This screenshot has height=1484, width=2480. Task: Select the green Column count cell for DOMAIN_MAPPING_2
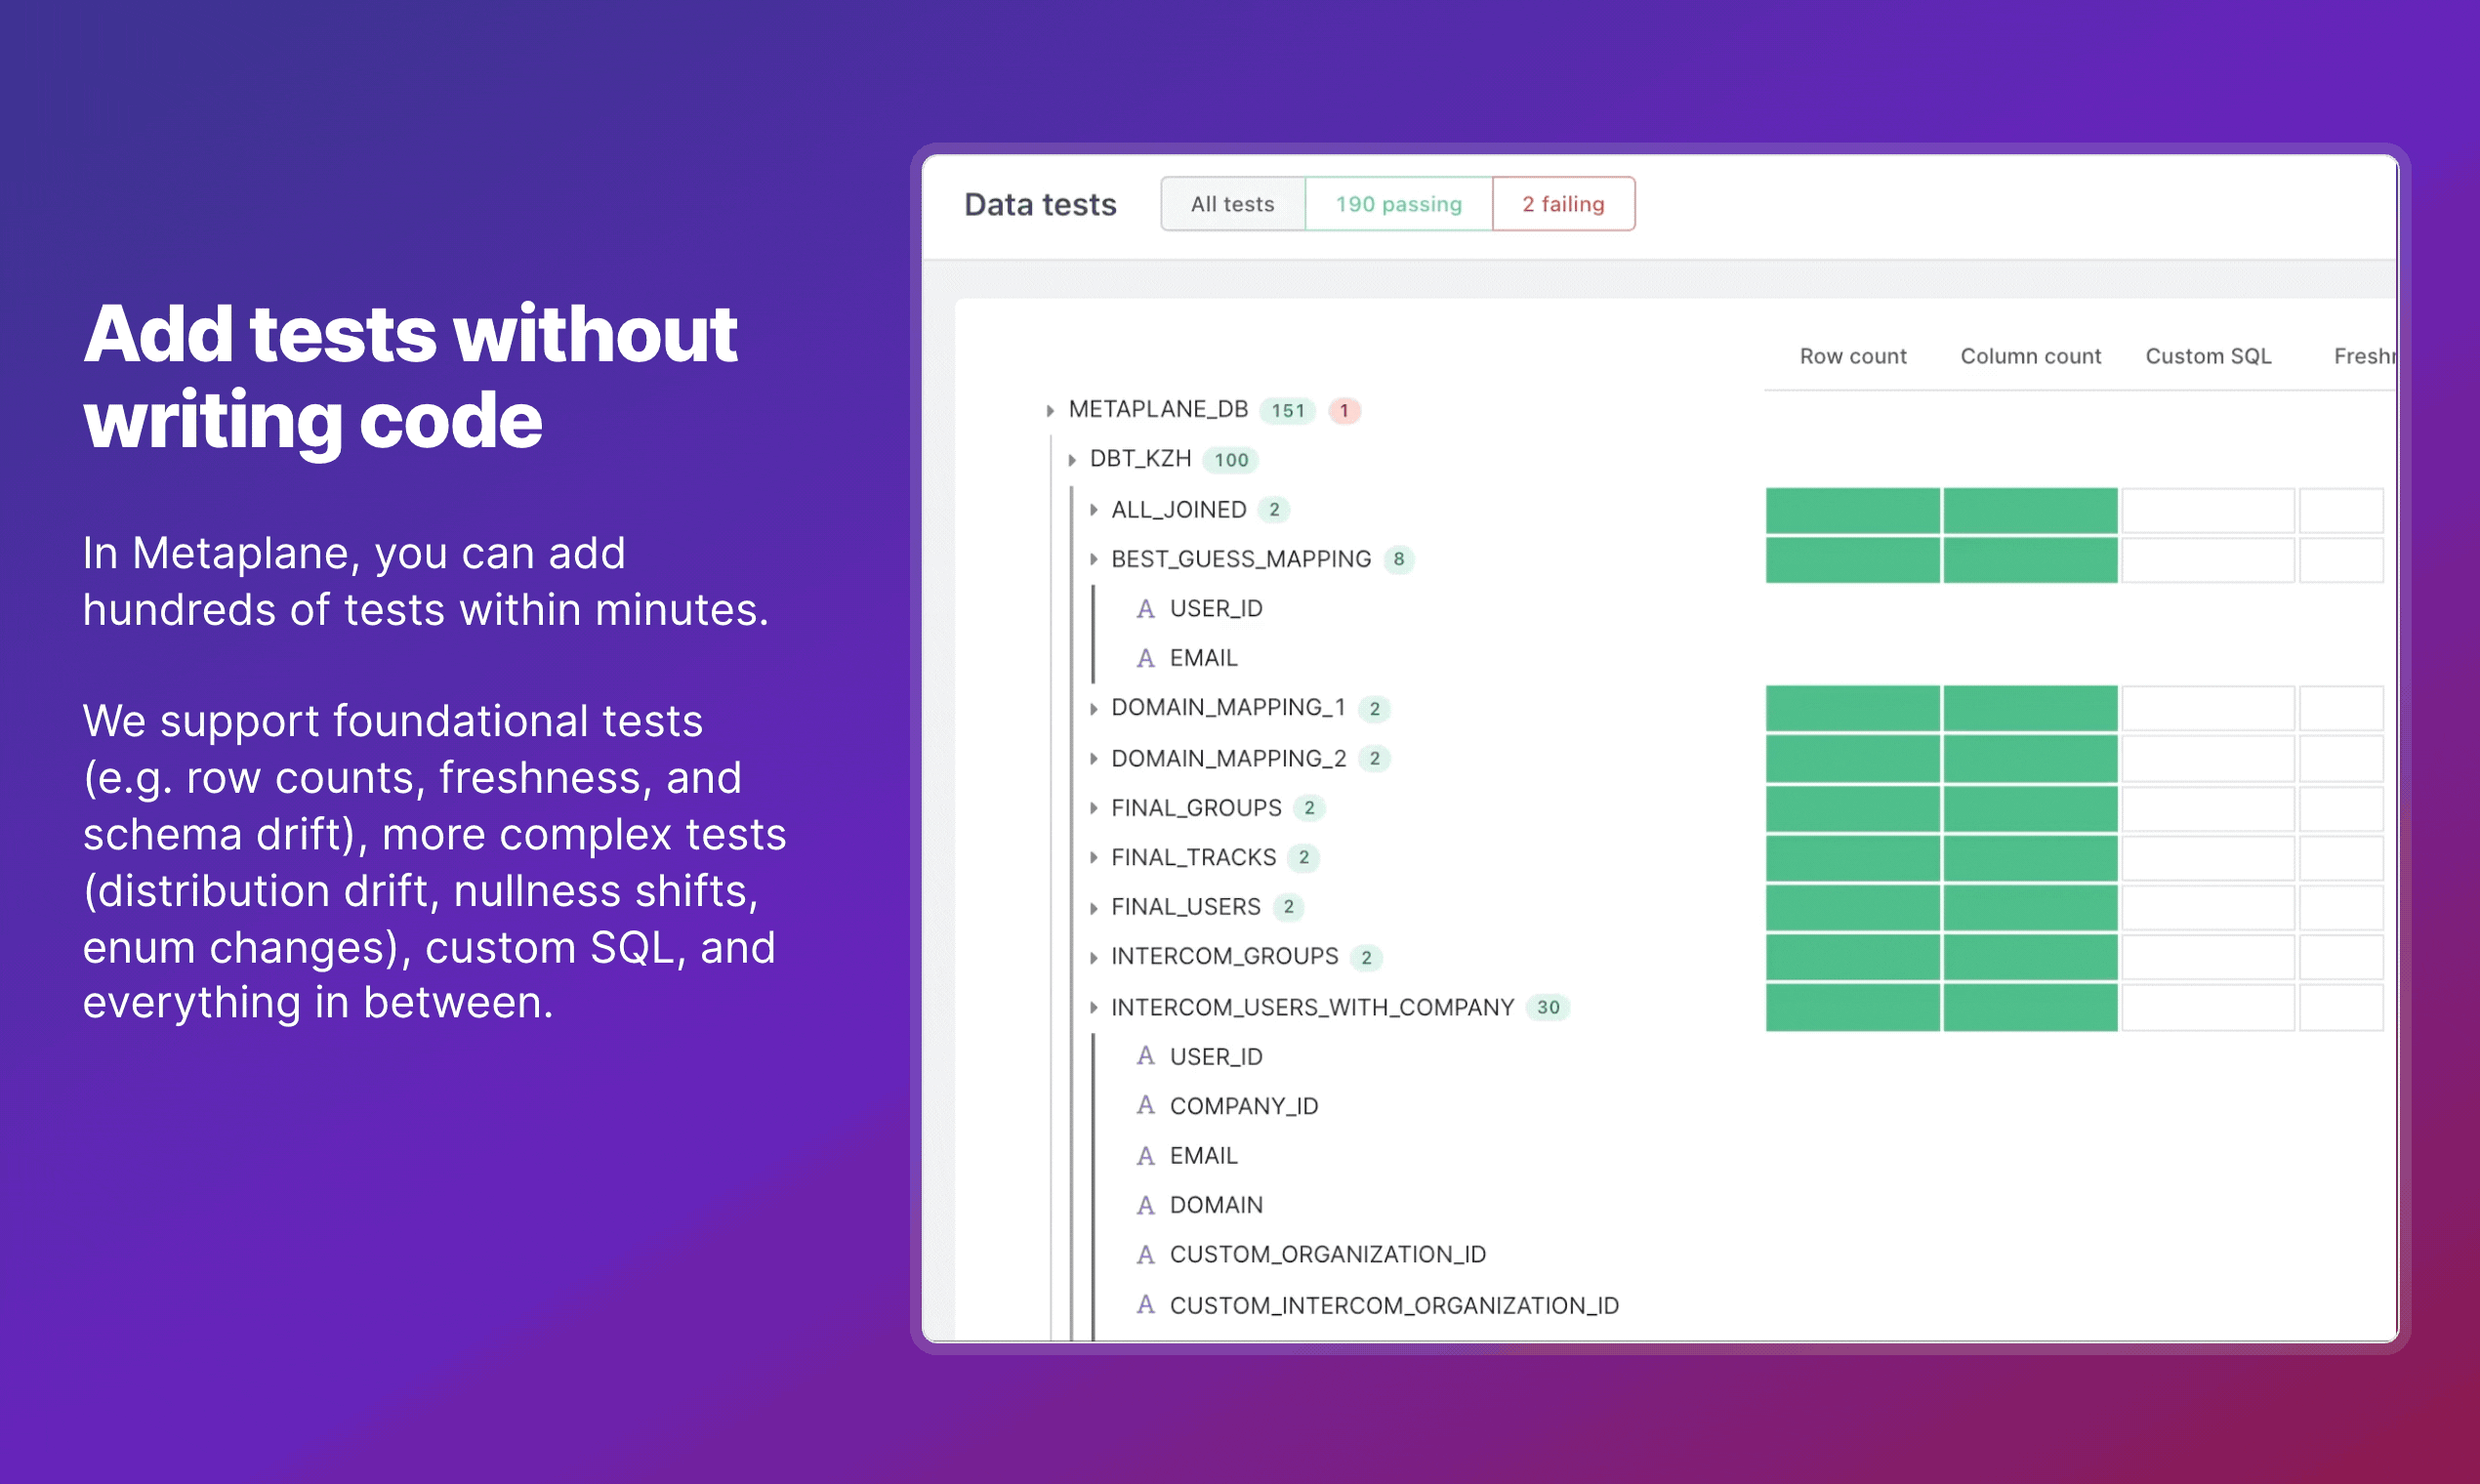2031,758
